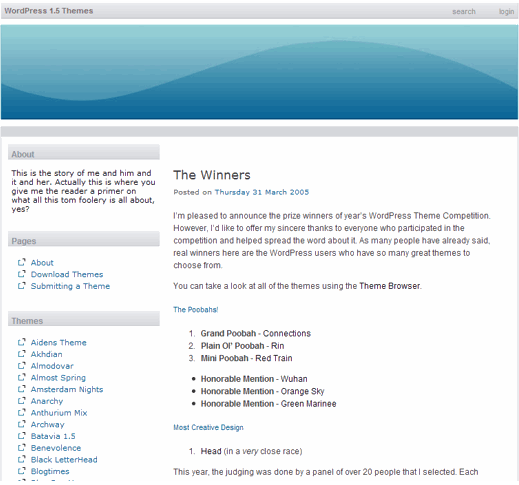
Task: Click the link icon beside Black LetterHead
Action: [22, 459]
